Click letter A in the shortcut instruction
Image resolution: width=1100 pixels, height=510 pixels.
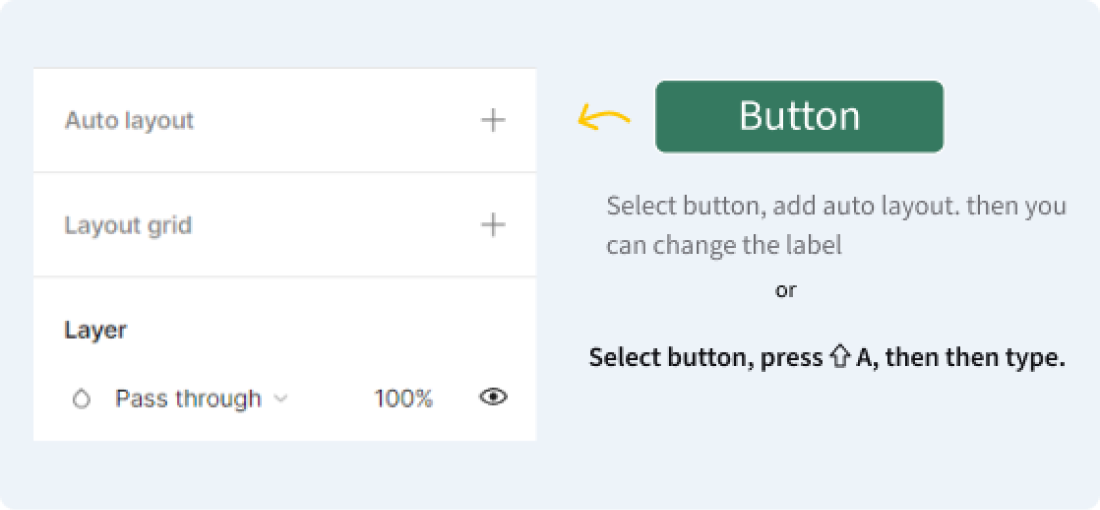(864, 358)
